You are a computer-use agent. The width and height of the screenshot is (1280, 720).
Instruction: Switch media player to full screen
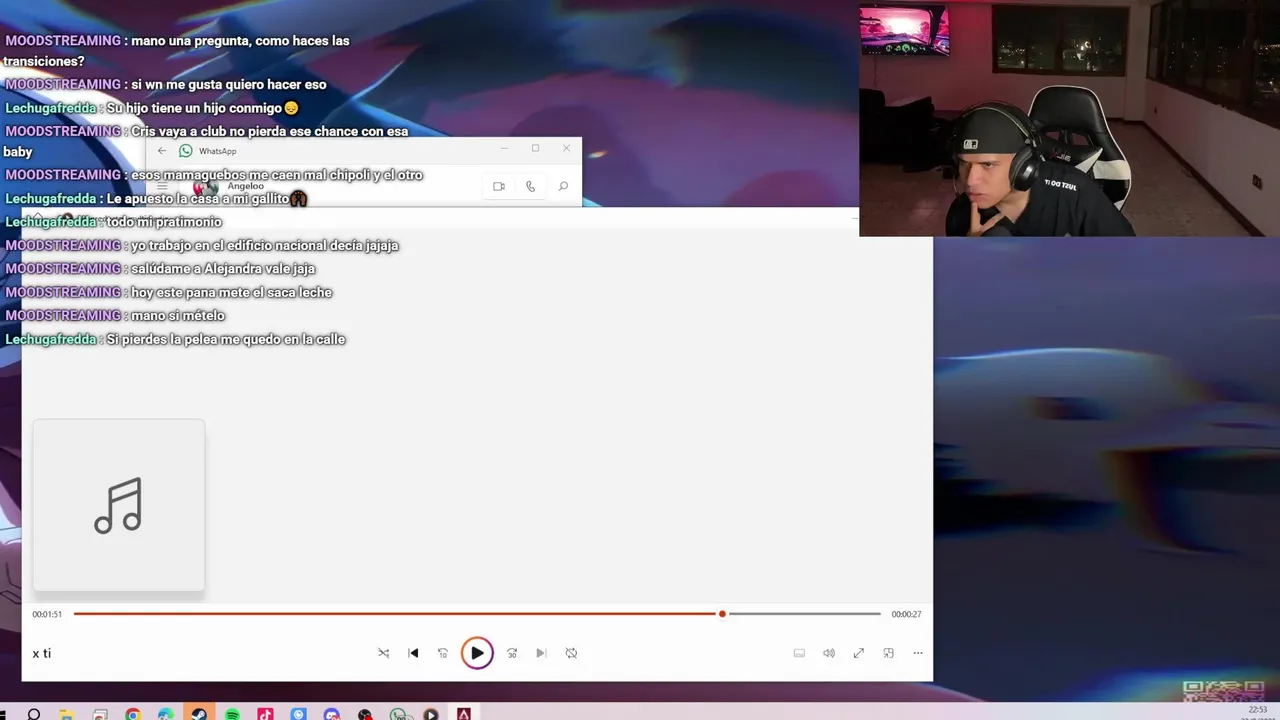coord(858,653)
